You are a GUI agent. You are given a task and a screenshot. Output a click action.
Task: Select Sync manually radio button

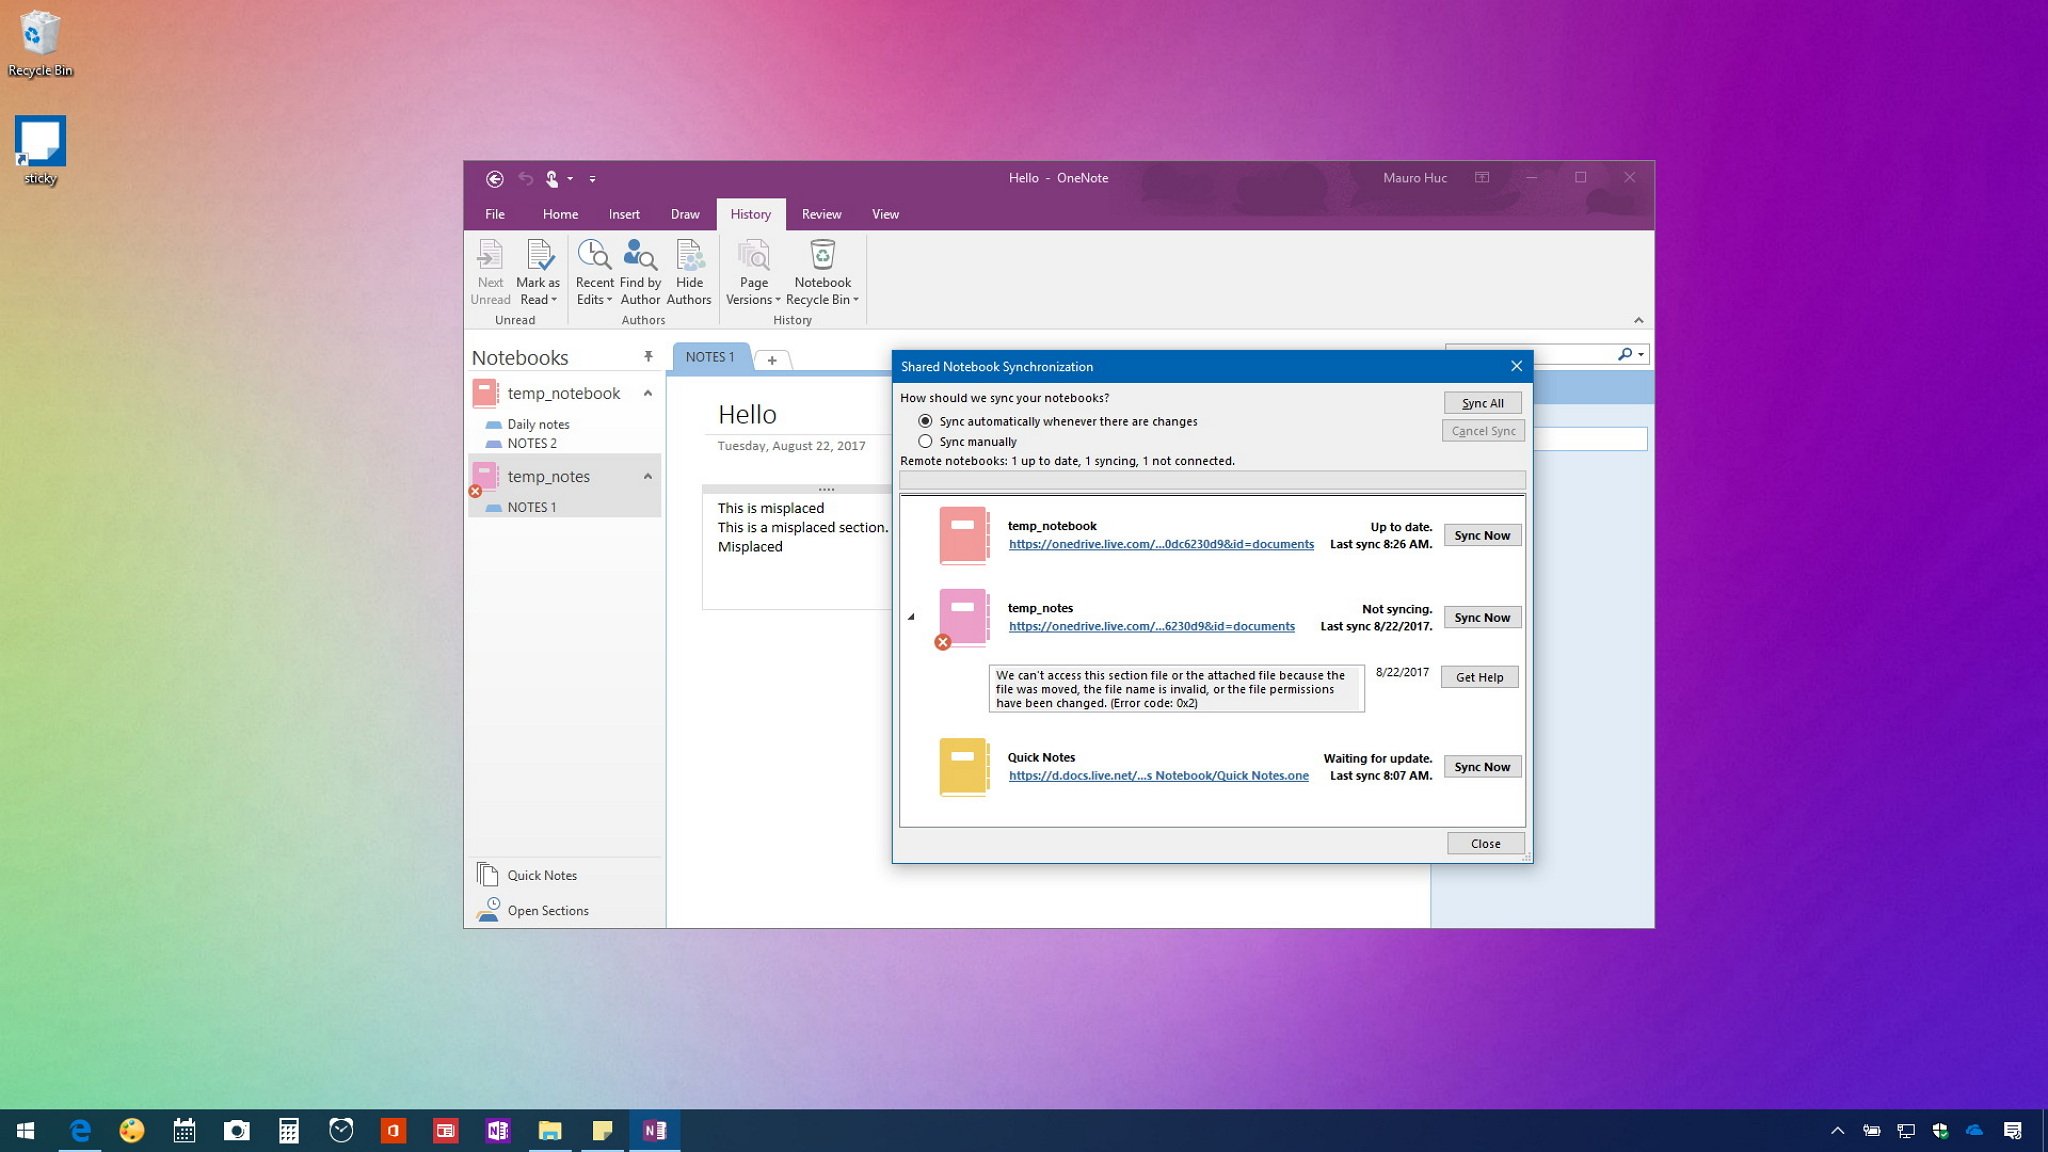[x=926, y=442]
